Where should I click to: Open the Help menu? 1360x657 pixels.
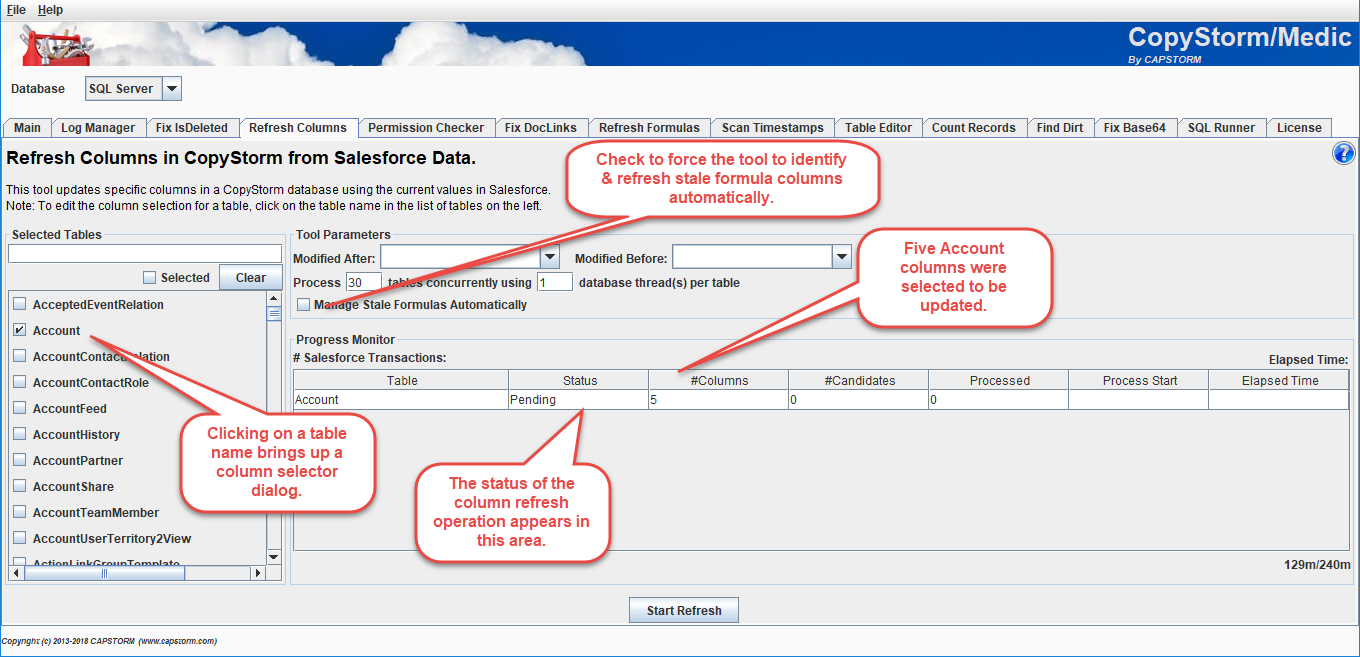50,10
